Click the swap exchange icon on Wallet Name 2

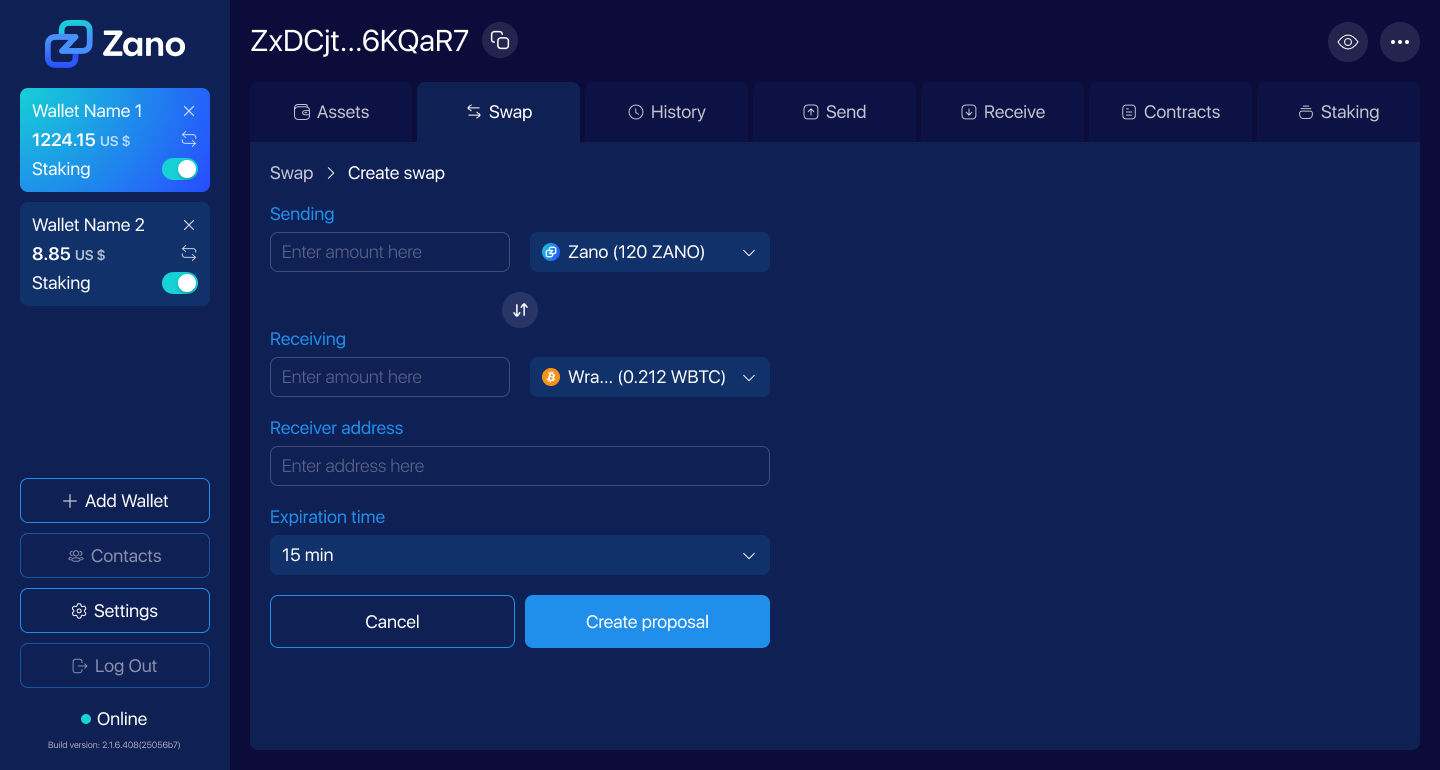pos(189,254)
